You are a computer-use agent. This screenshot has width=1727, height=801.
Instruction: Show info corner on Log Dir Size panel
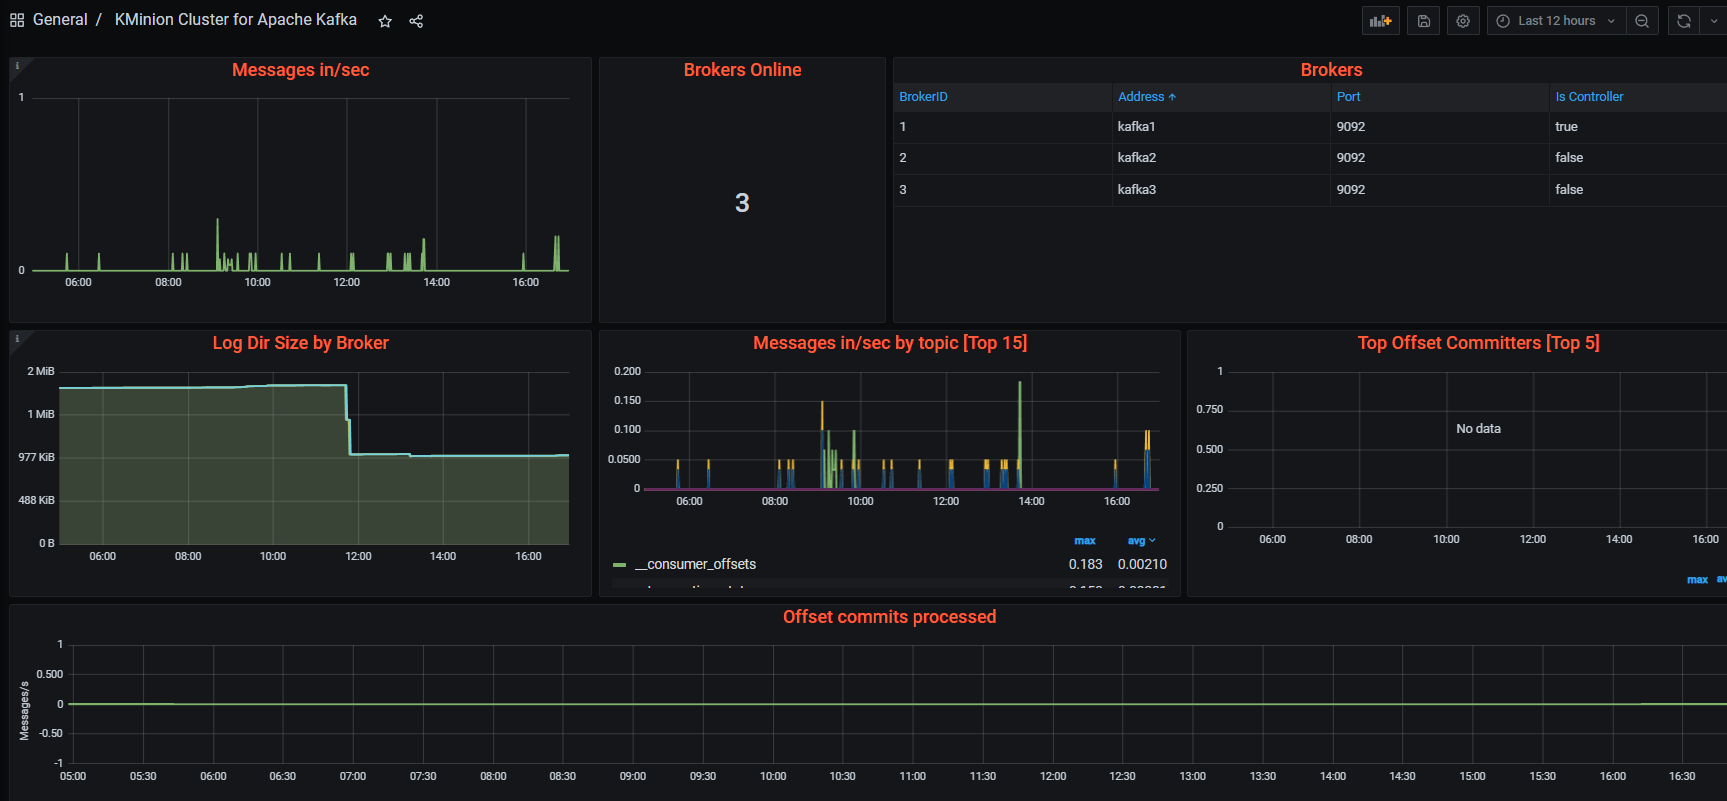[x=17, y=339]
